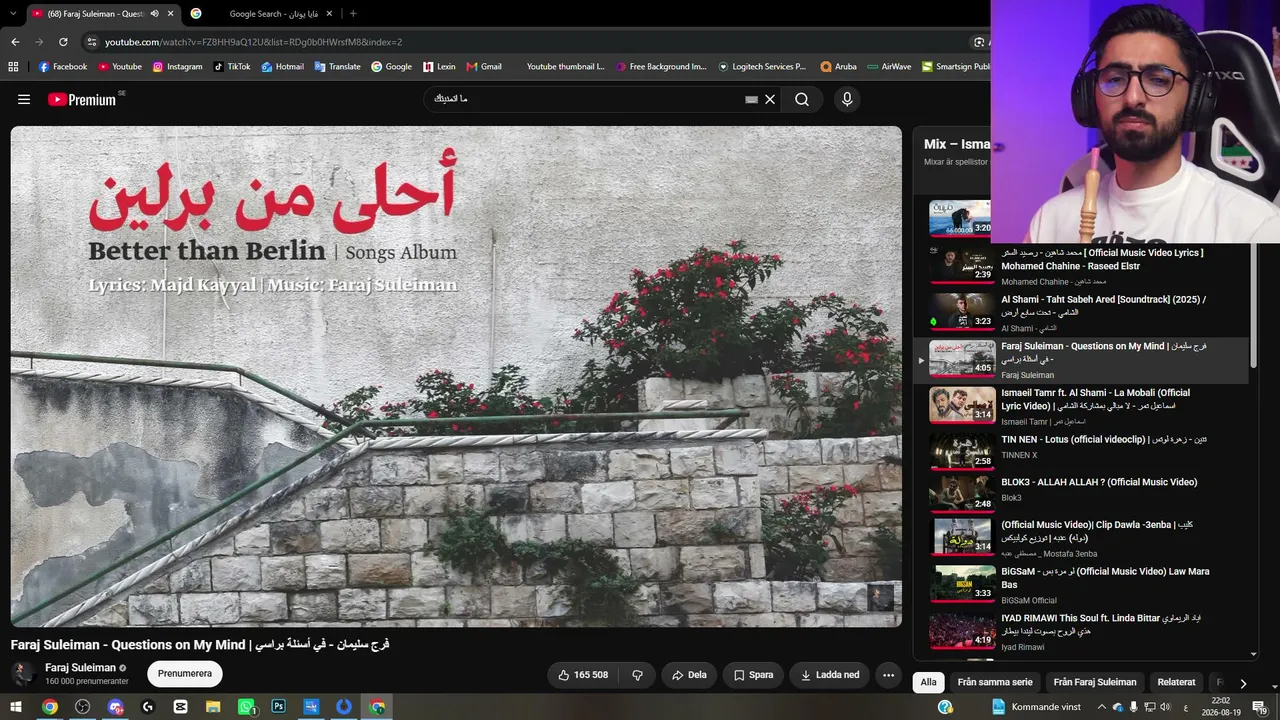Open the TikTok bookmark
The image size is (1280, 720).
(232, 67)
